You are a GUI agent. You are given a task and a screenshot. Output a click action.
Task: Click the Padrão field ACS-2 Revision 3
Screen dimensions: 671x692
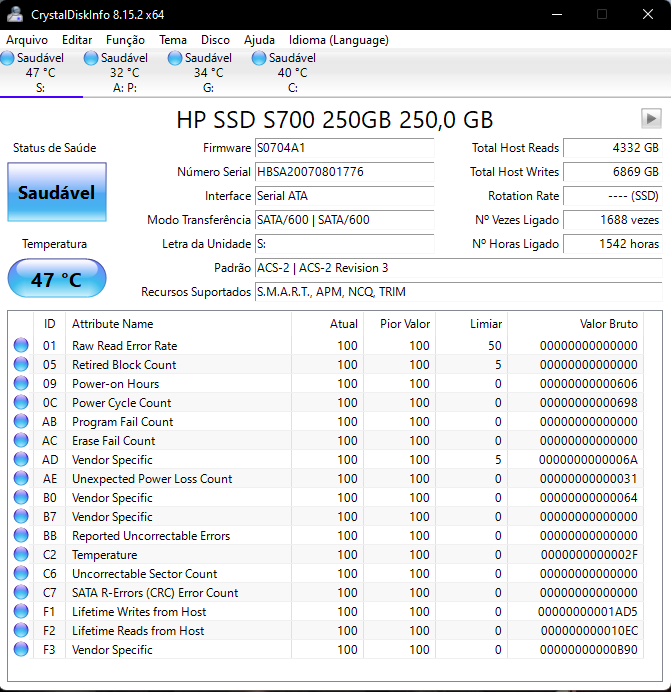[x=459, y=268]
